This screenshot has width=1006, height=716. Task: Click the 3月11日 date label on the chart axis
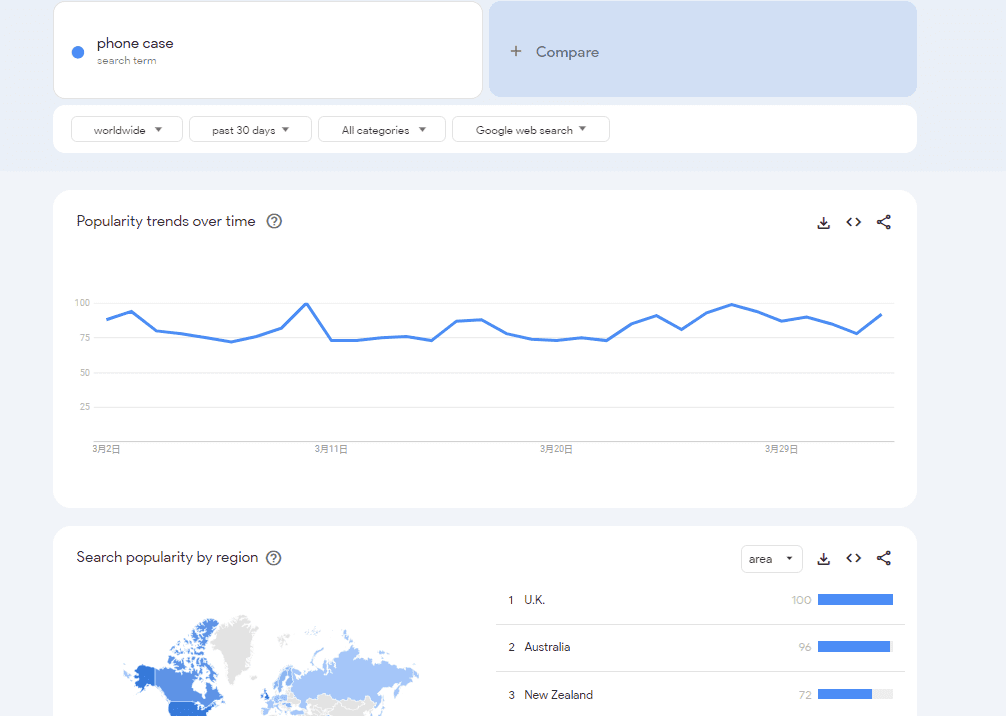[331, 449]
